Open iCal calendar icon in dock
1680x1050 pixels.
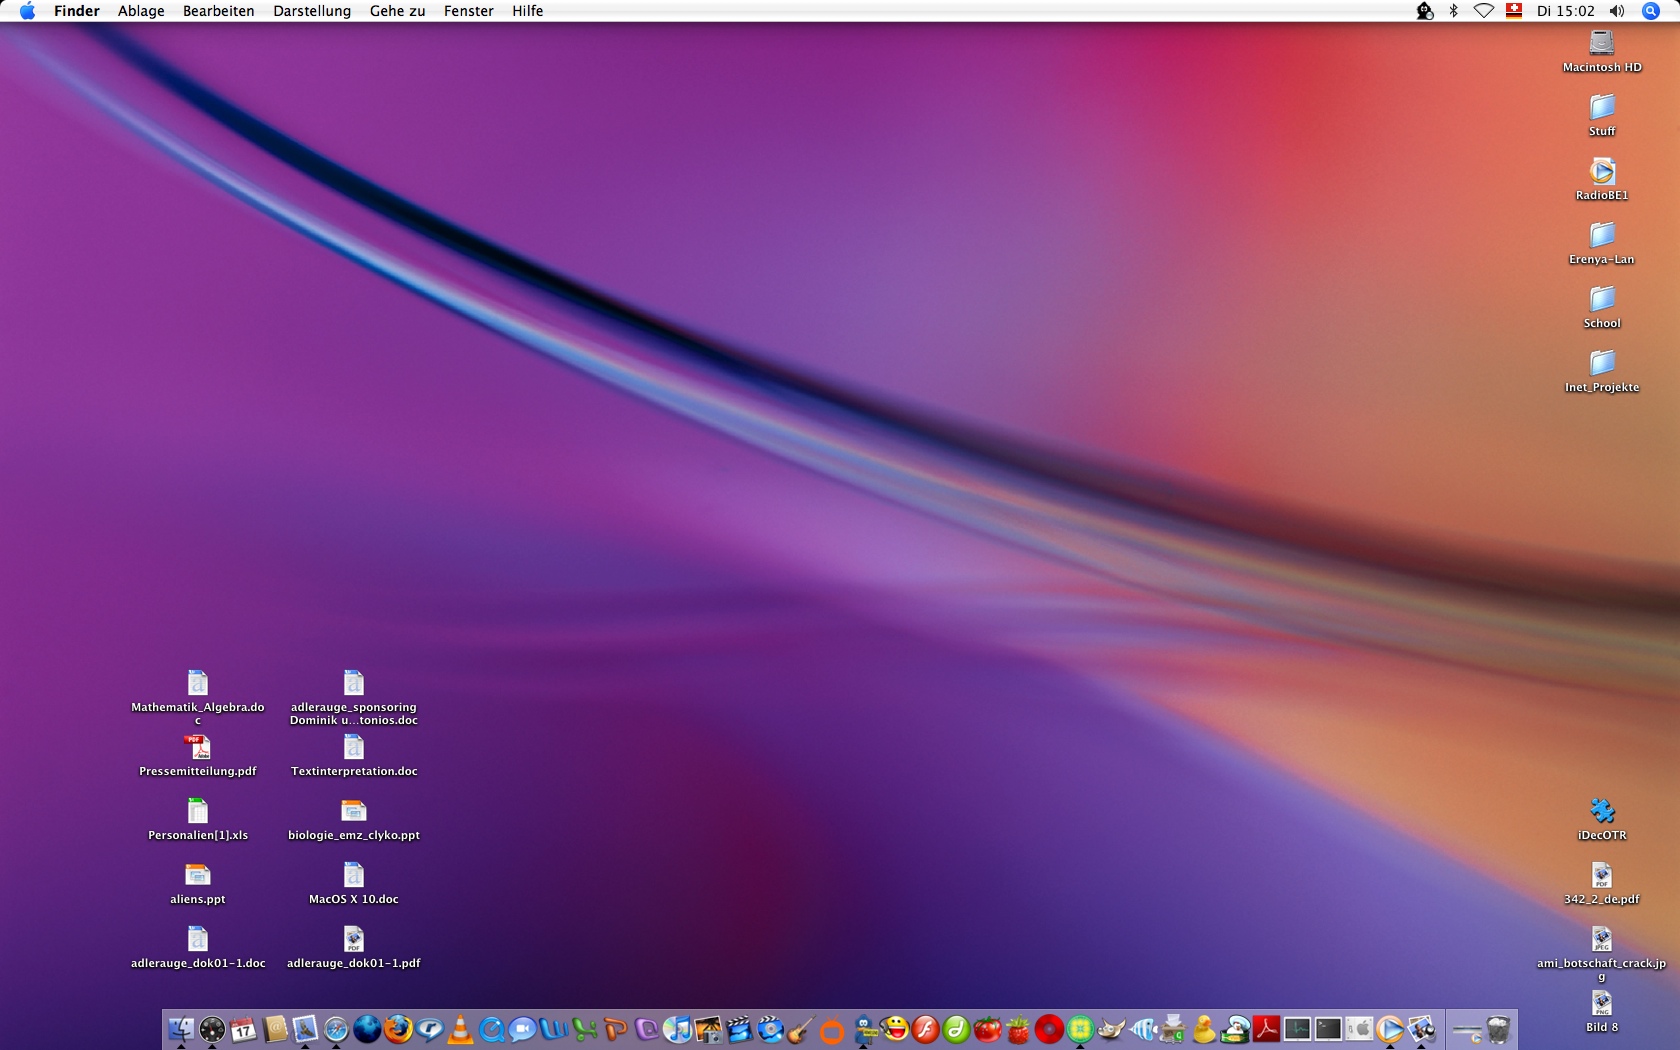click(x=243, y=1029)
